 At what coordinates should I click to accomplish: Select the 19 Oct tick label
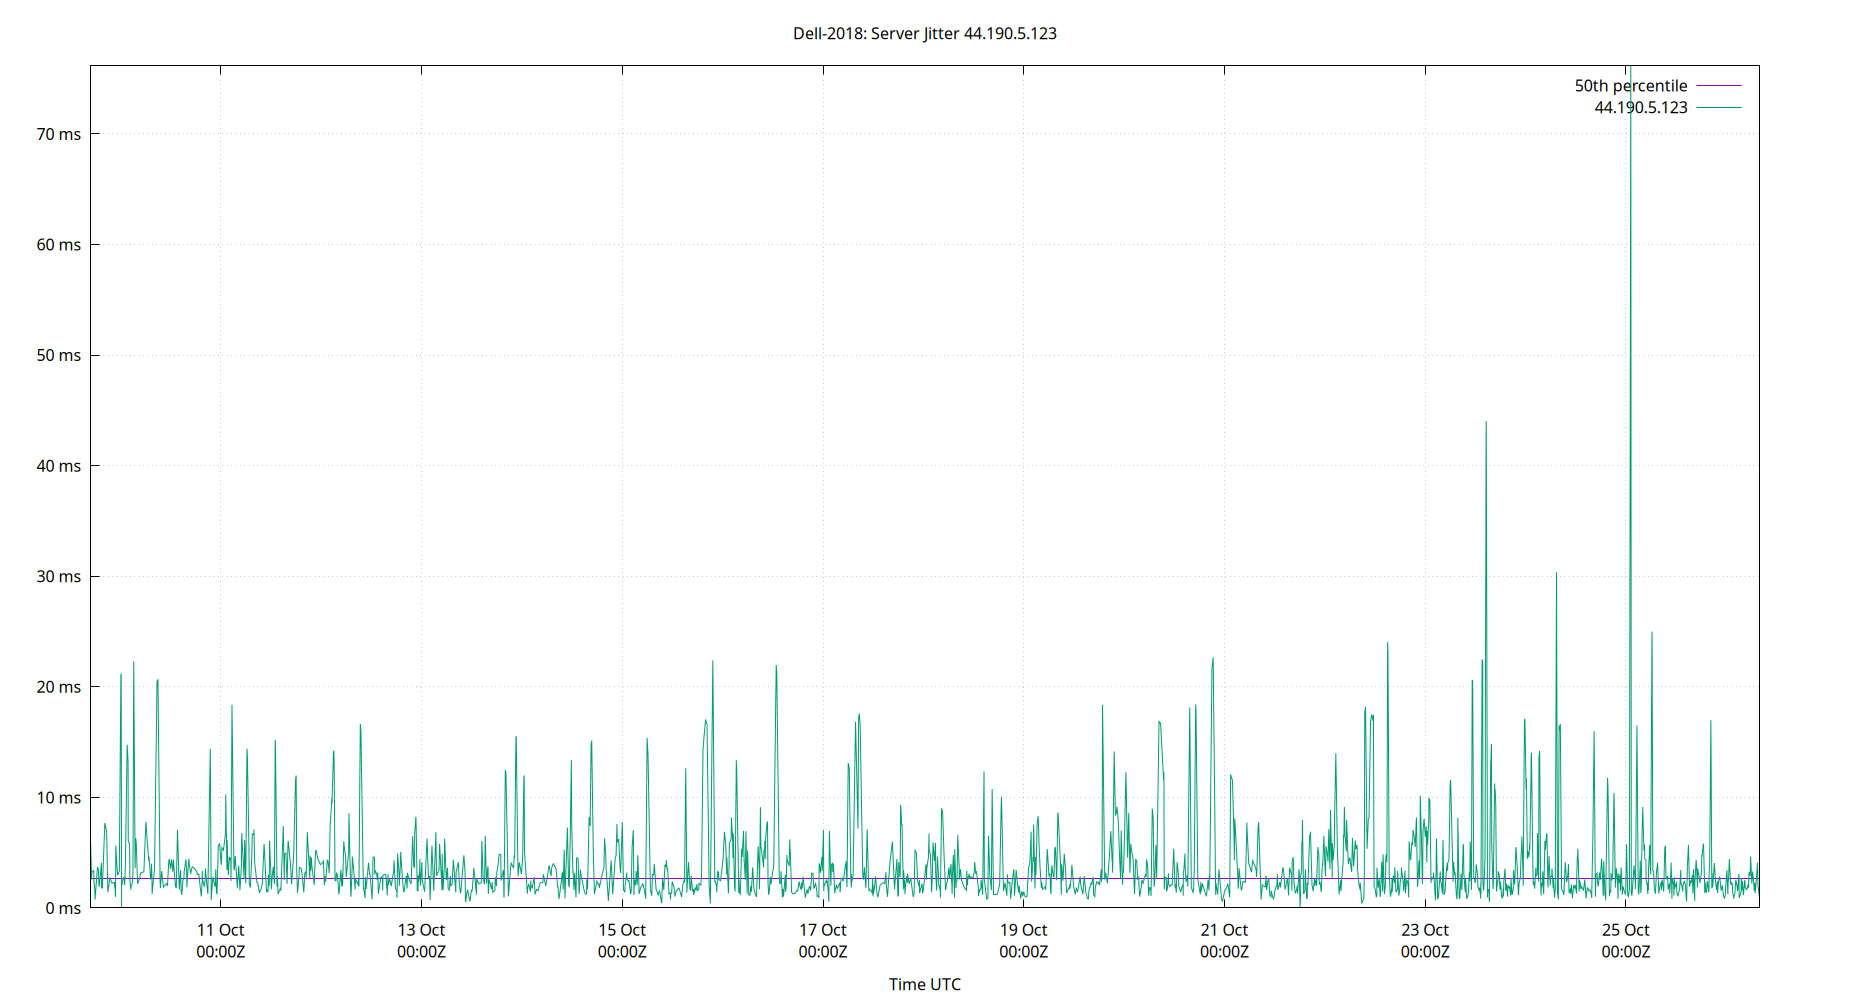click(1025, 929)
